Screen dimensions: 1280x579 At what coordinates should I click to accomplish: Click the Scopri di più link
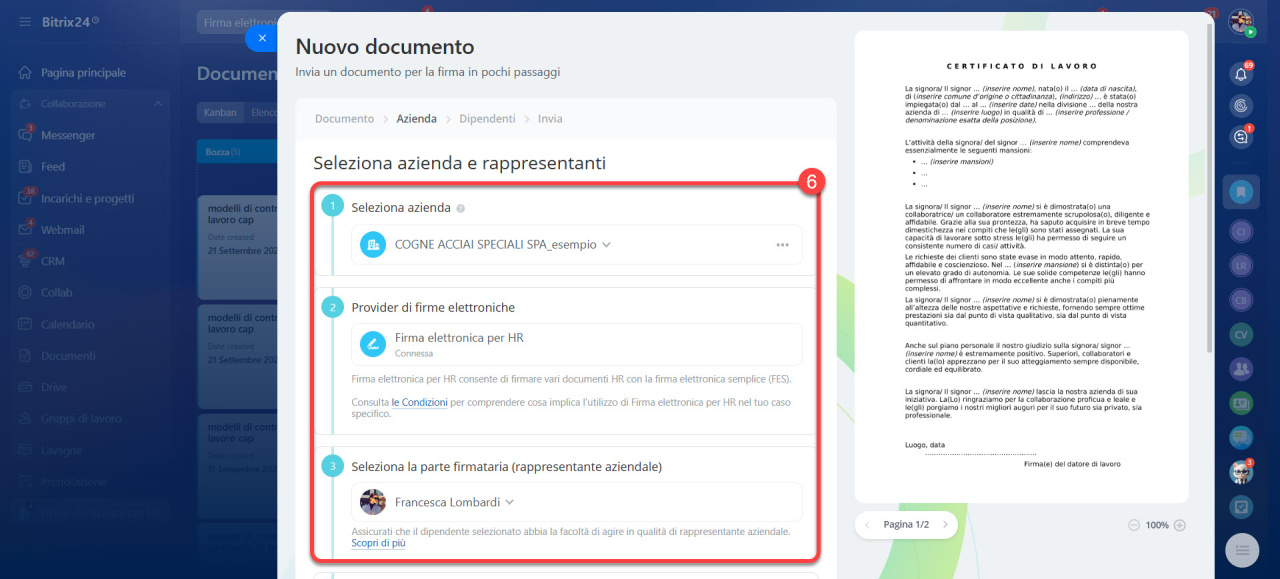[x=378, y=543]
